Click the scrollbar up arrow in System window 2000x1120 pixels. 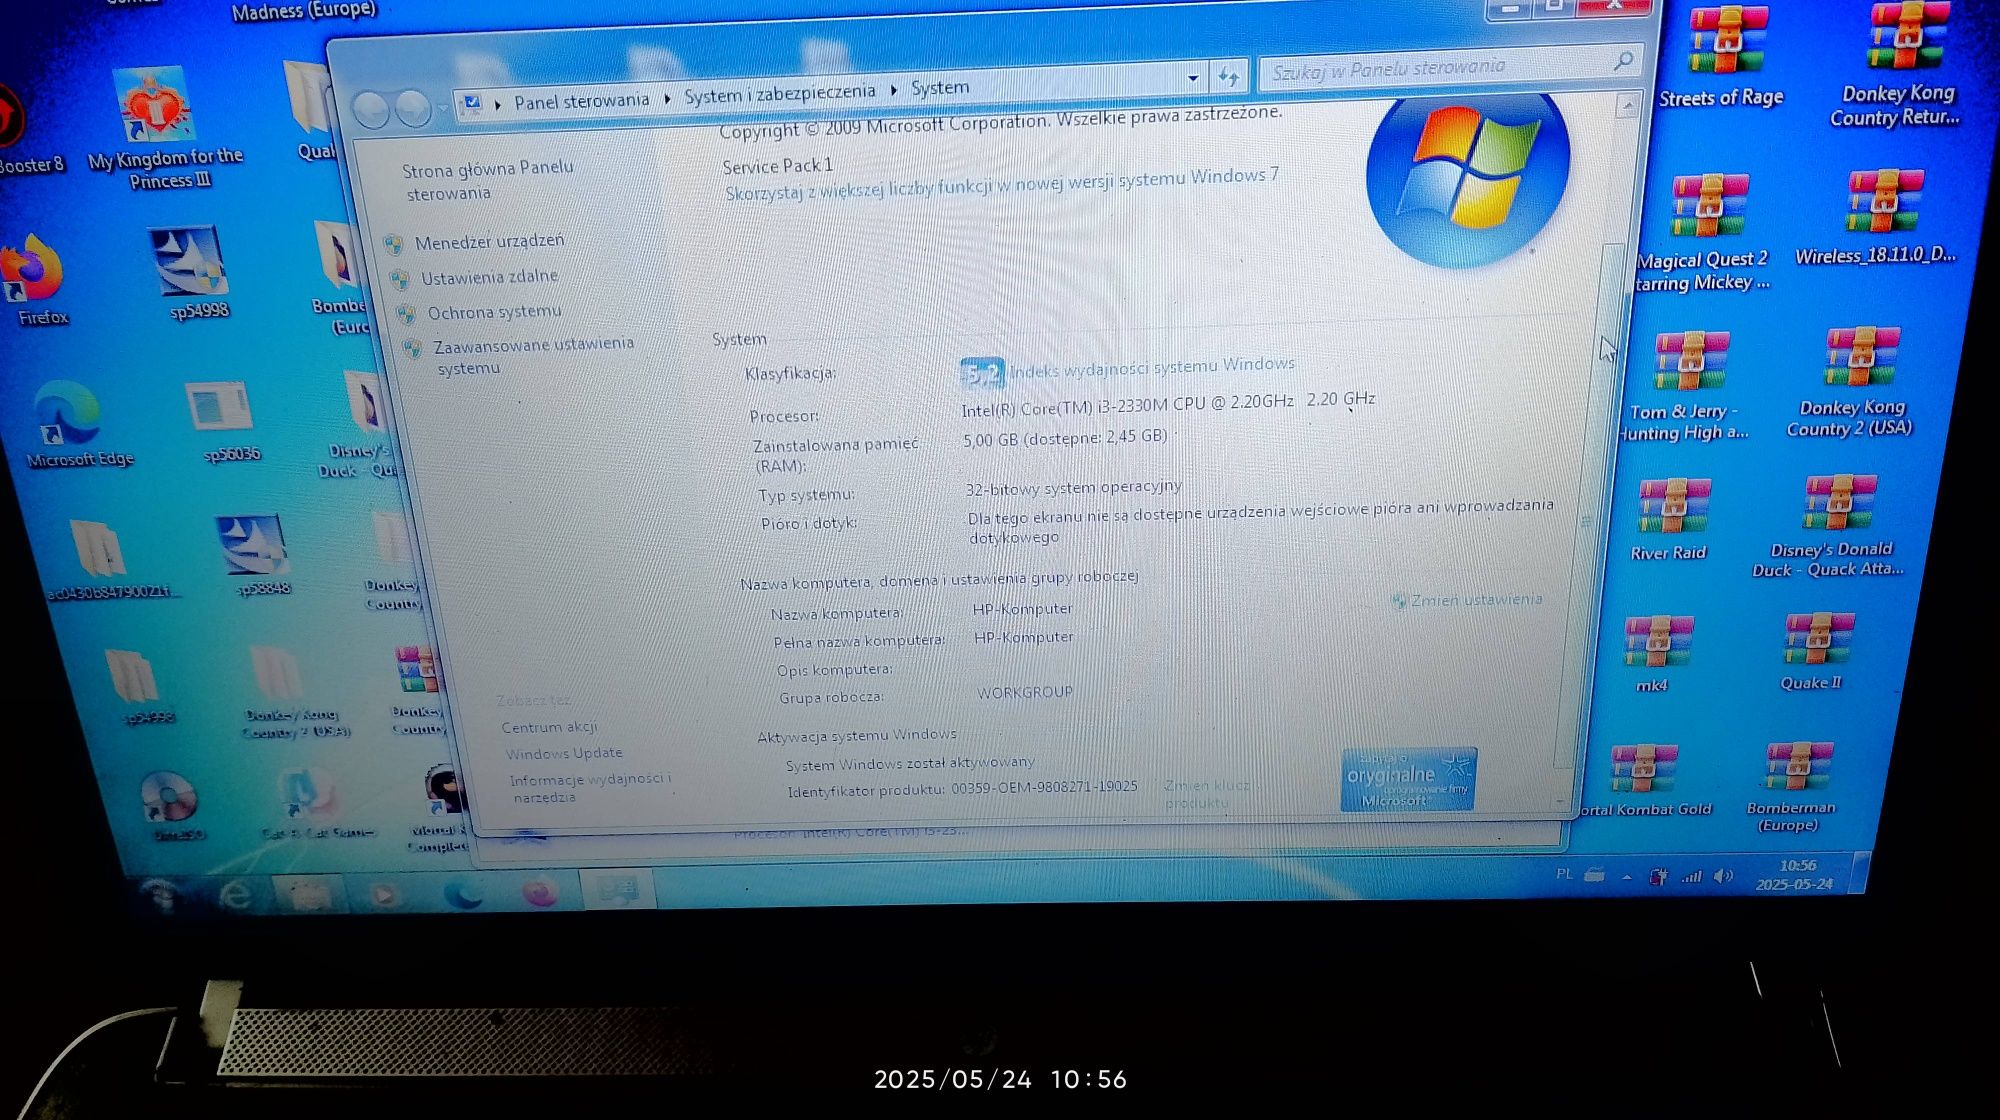pos(1628,105)
